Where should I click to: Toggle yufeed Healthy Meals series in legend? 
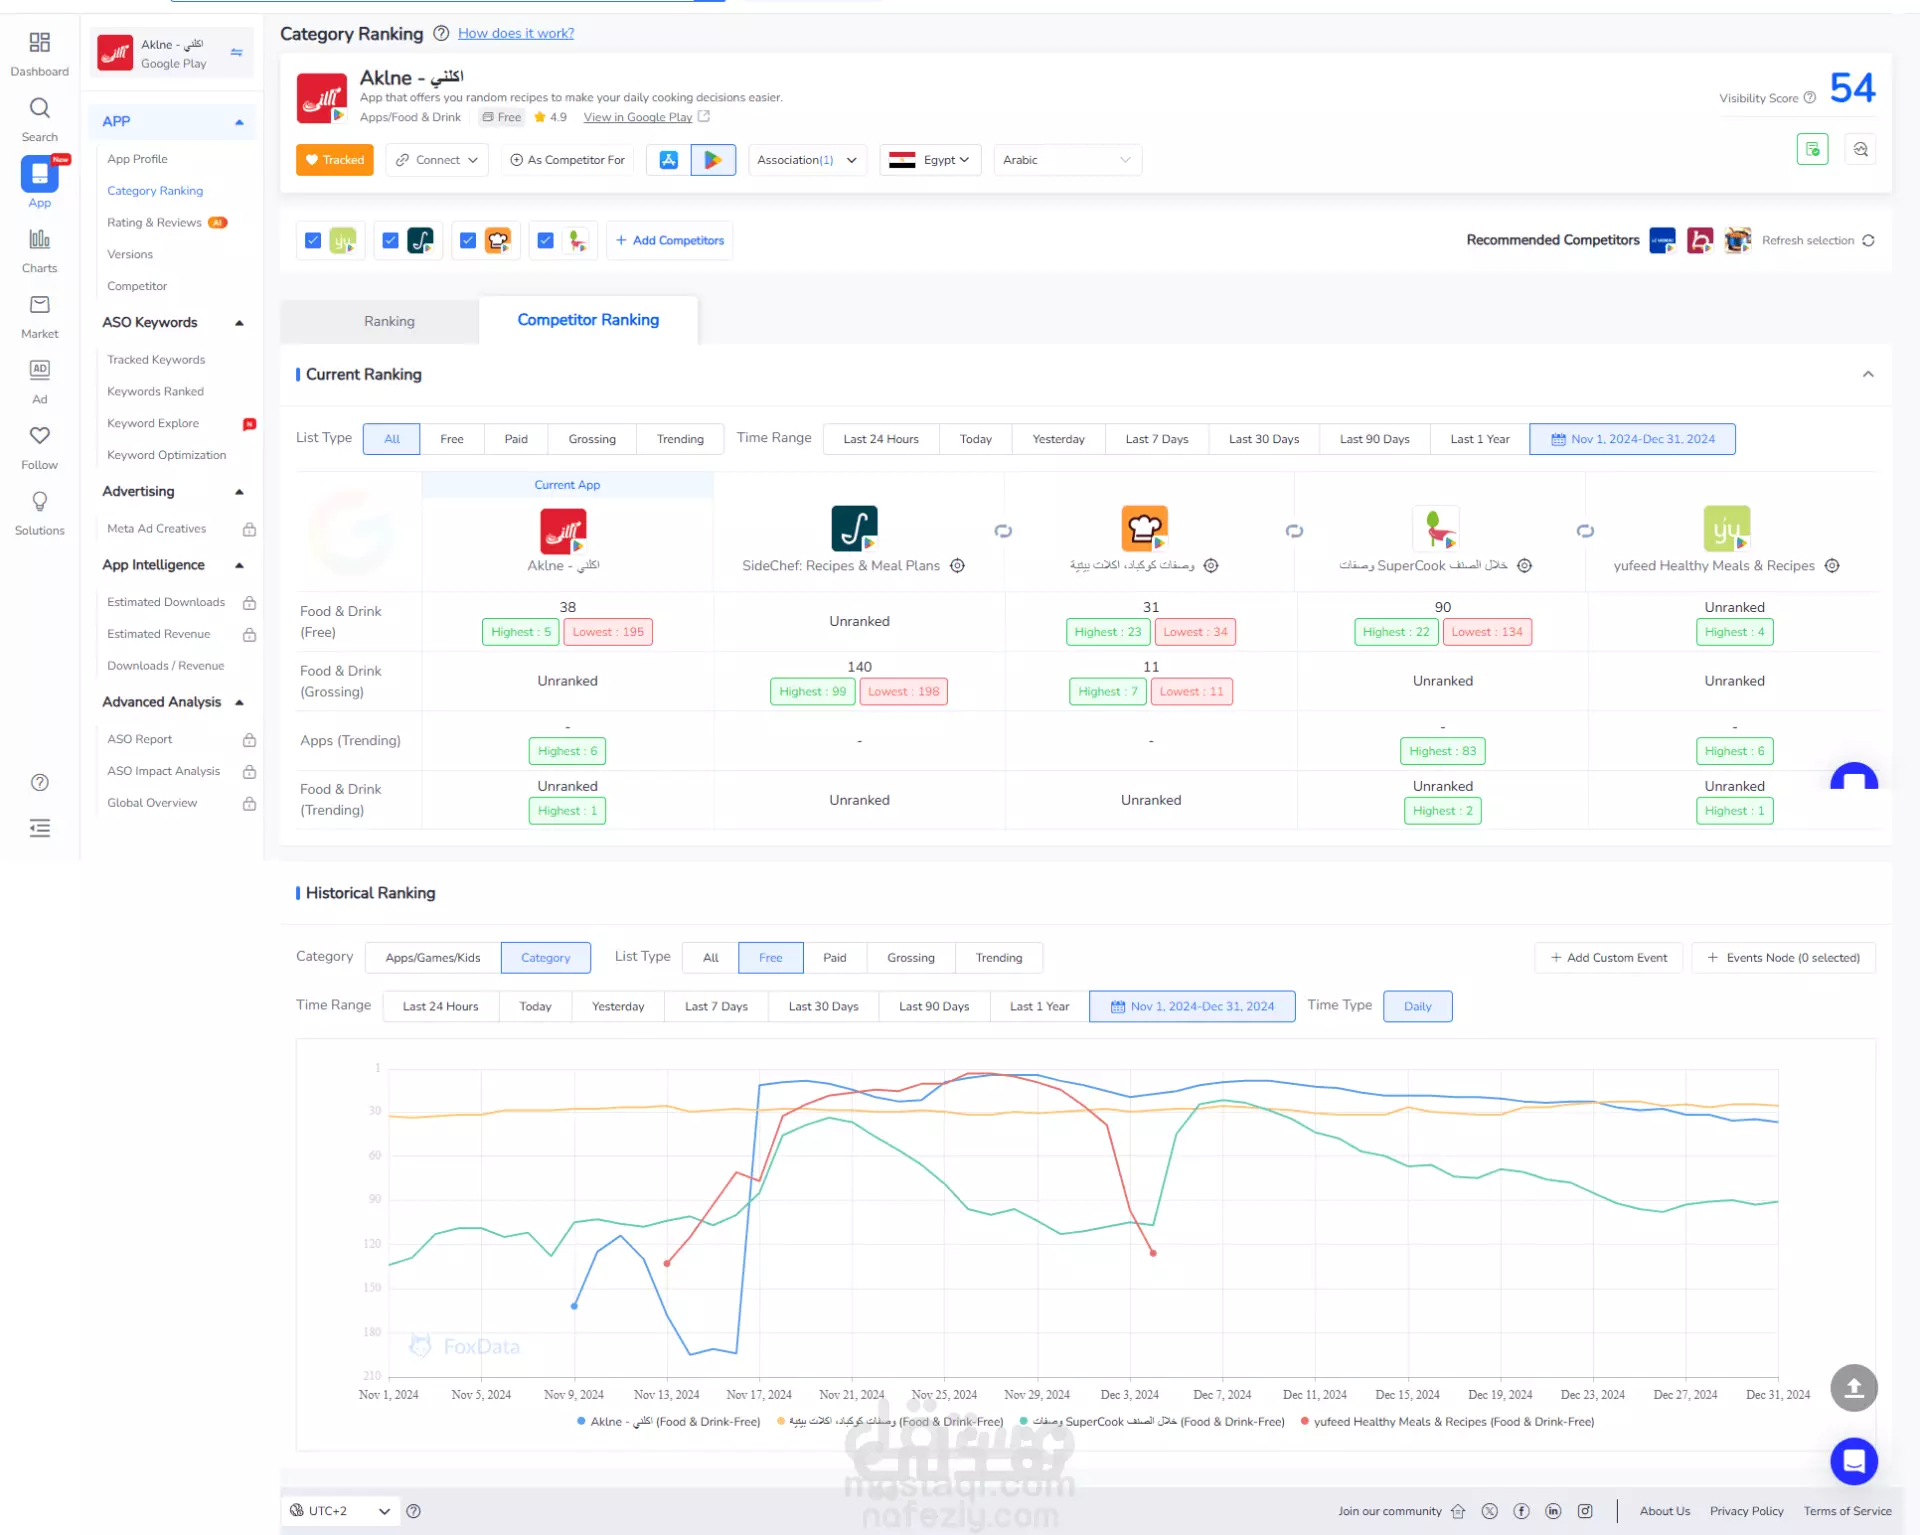(1447, 1421)
